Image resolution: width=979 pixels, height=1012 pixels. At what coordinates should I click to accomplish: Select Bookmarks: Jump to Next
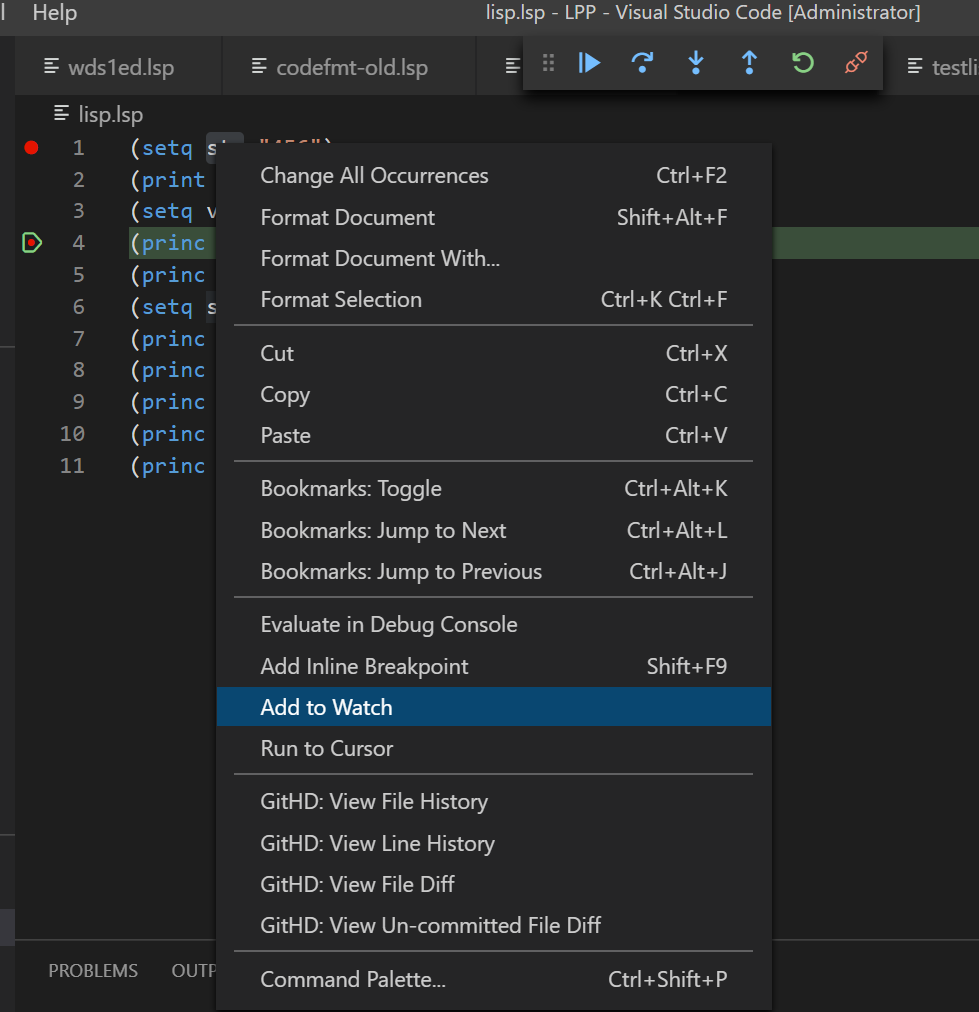(494, 531)
